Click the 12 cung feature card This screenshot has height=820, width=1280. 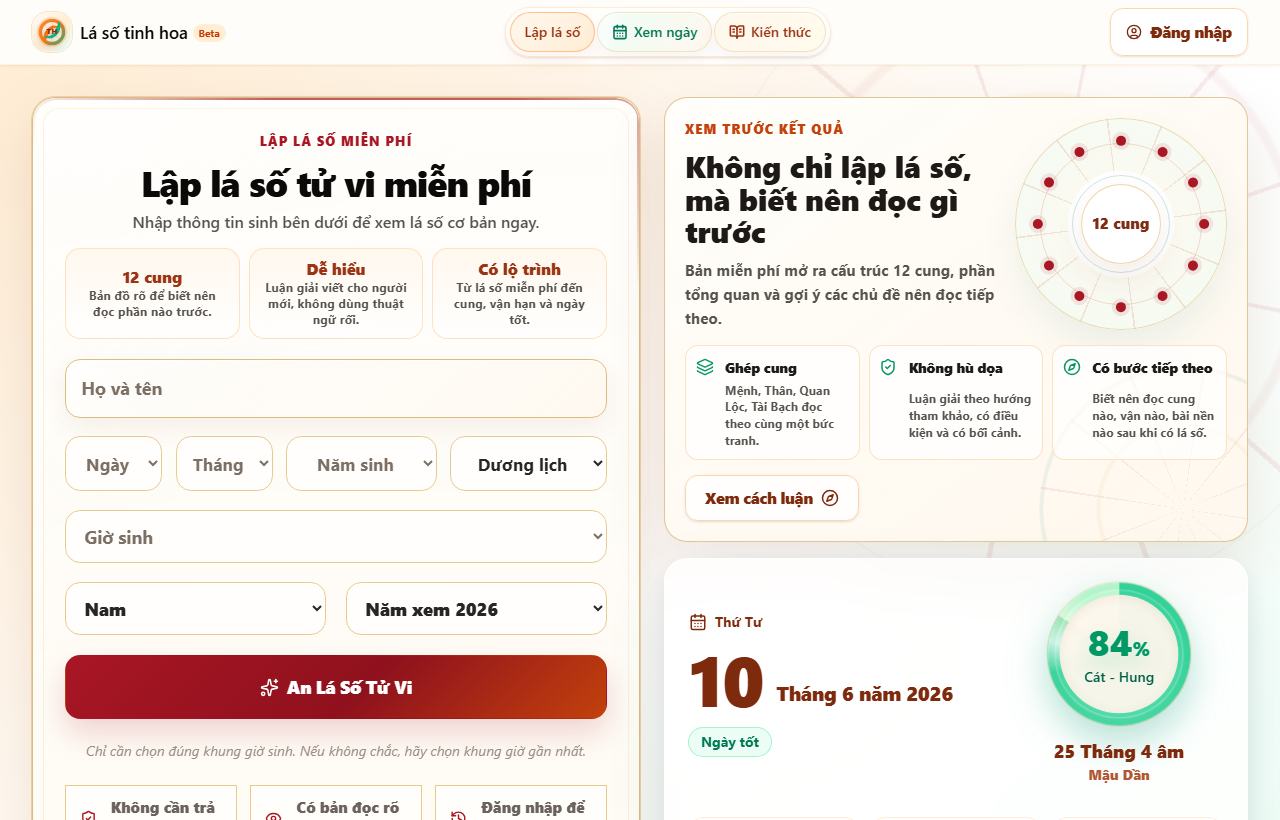152,294
